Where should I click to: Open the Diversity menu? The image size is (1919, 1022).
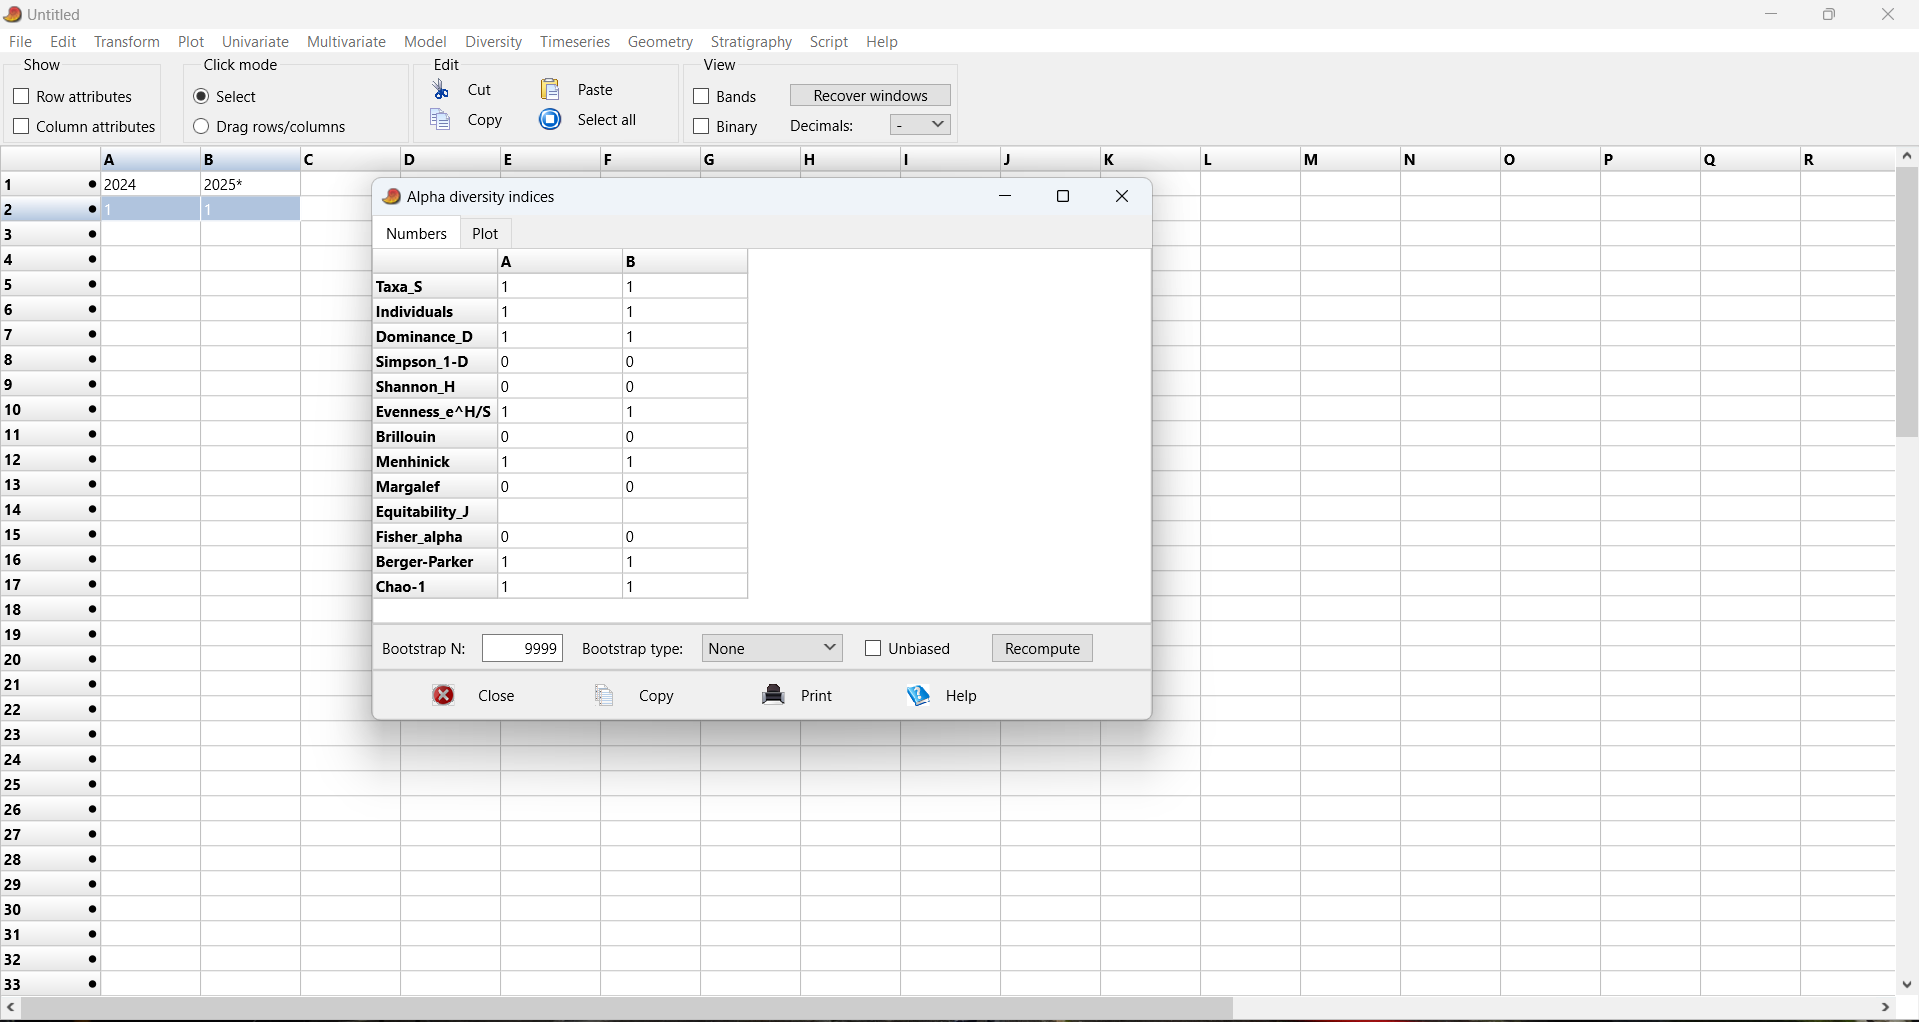[x=493, y=42]
